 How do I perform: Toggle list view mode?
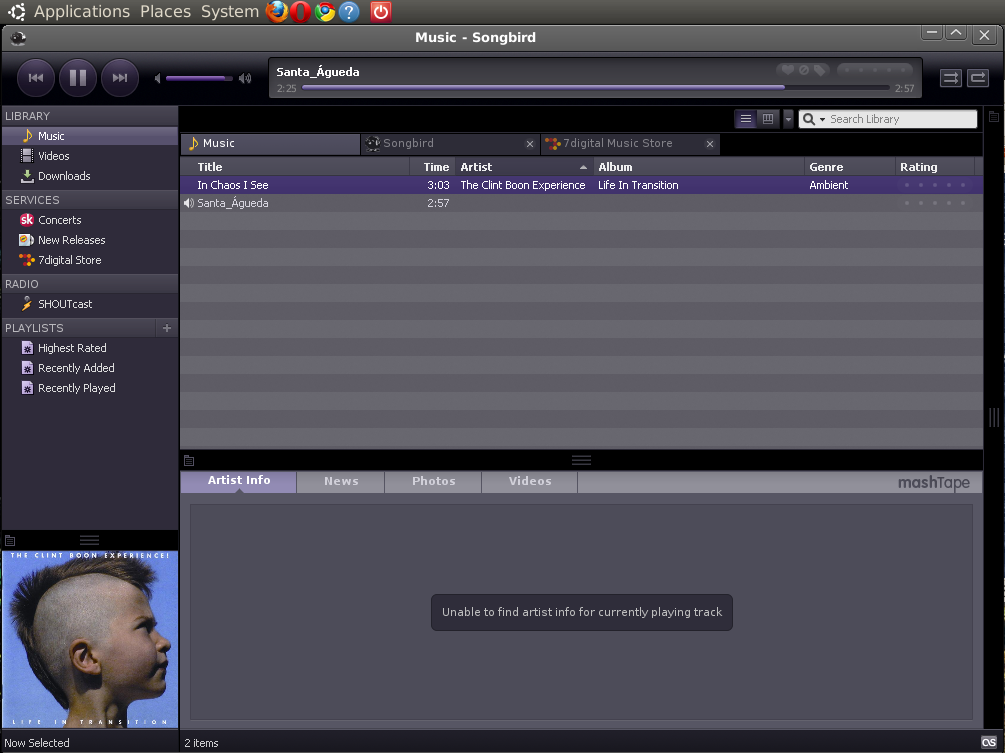pos(745,118)
